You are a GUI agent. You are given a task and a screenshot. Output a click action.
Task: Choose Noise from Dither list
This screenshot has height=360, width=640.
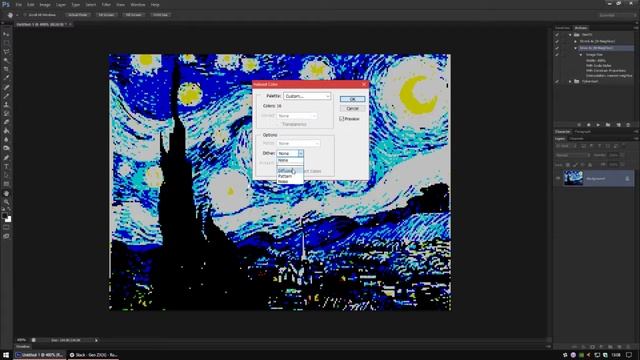[x=290, y=181]
